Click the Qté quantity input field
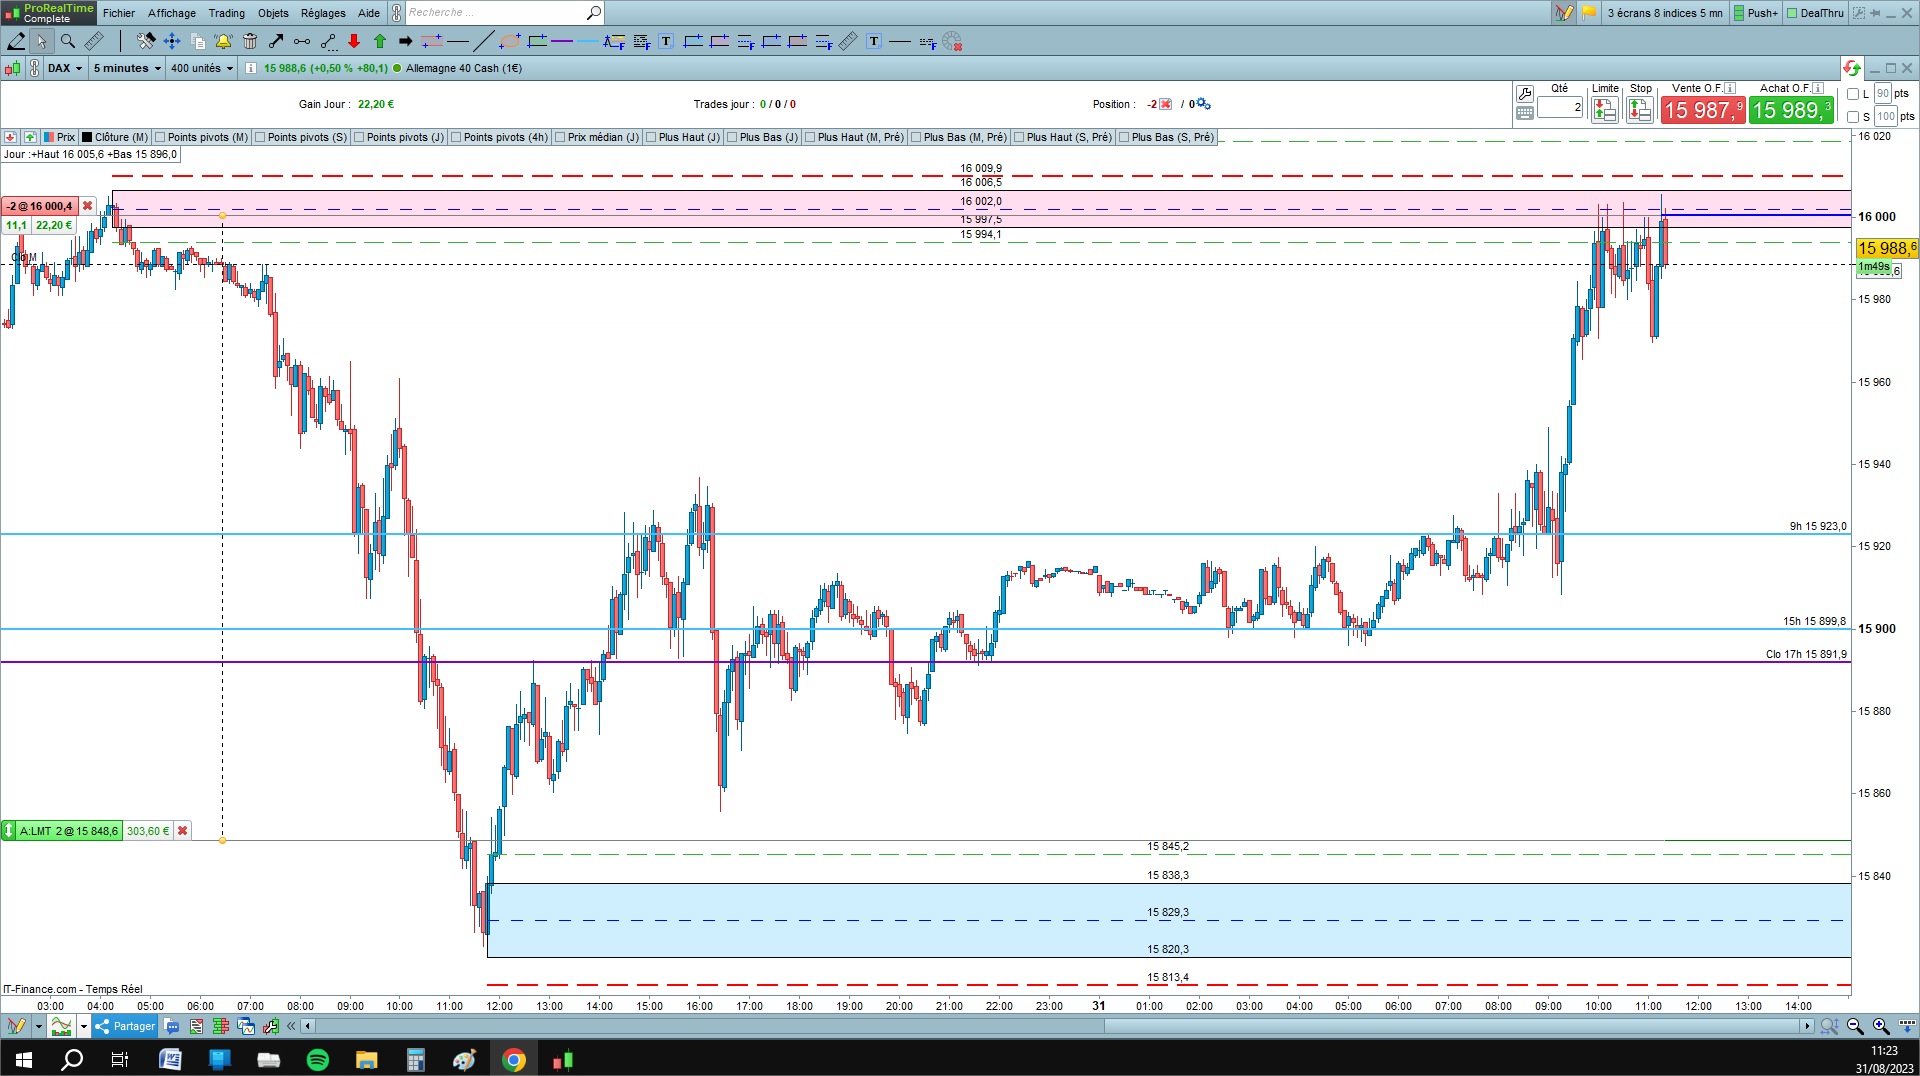 (1560, 108)
